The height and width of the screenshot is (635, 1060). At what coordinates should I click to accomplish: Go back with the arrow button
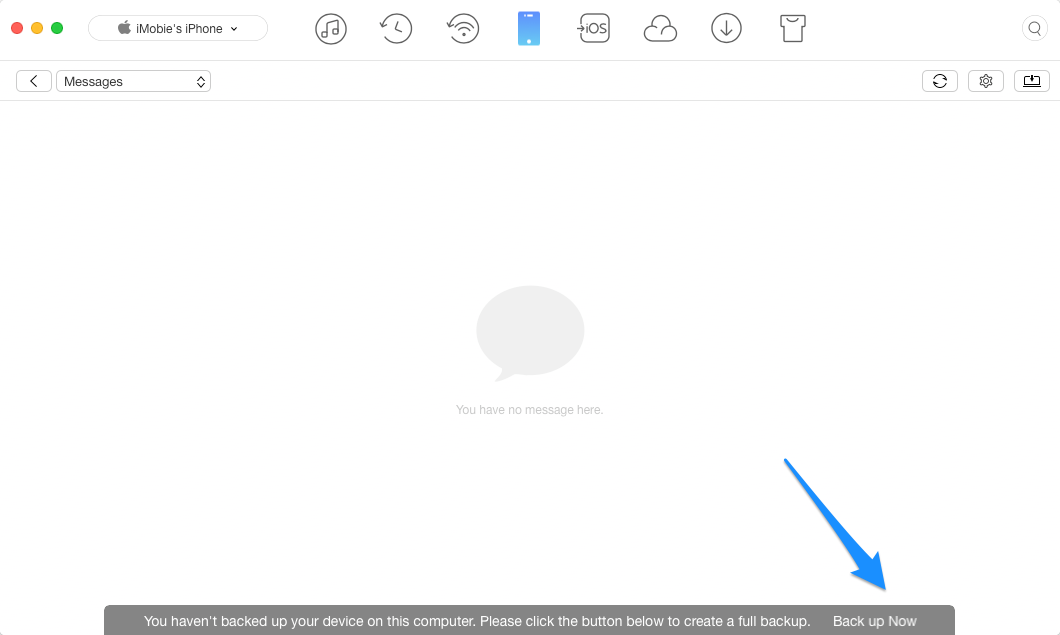coord(34,81)
